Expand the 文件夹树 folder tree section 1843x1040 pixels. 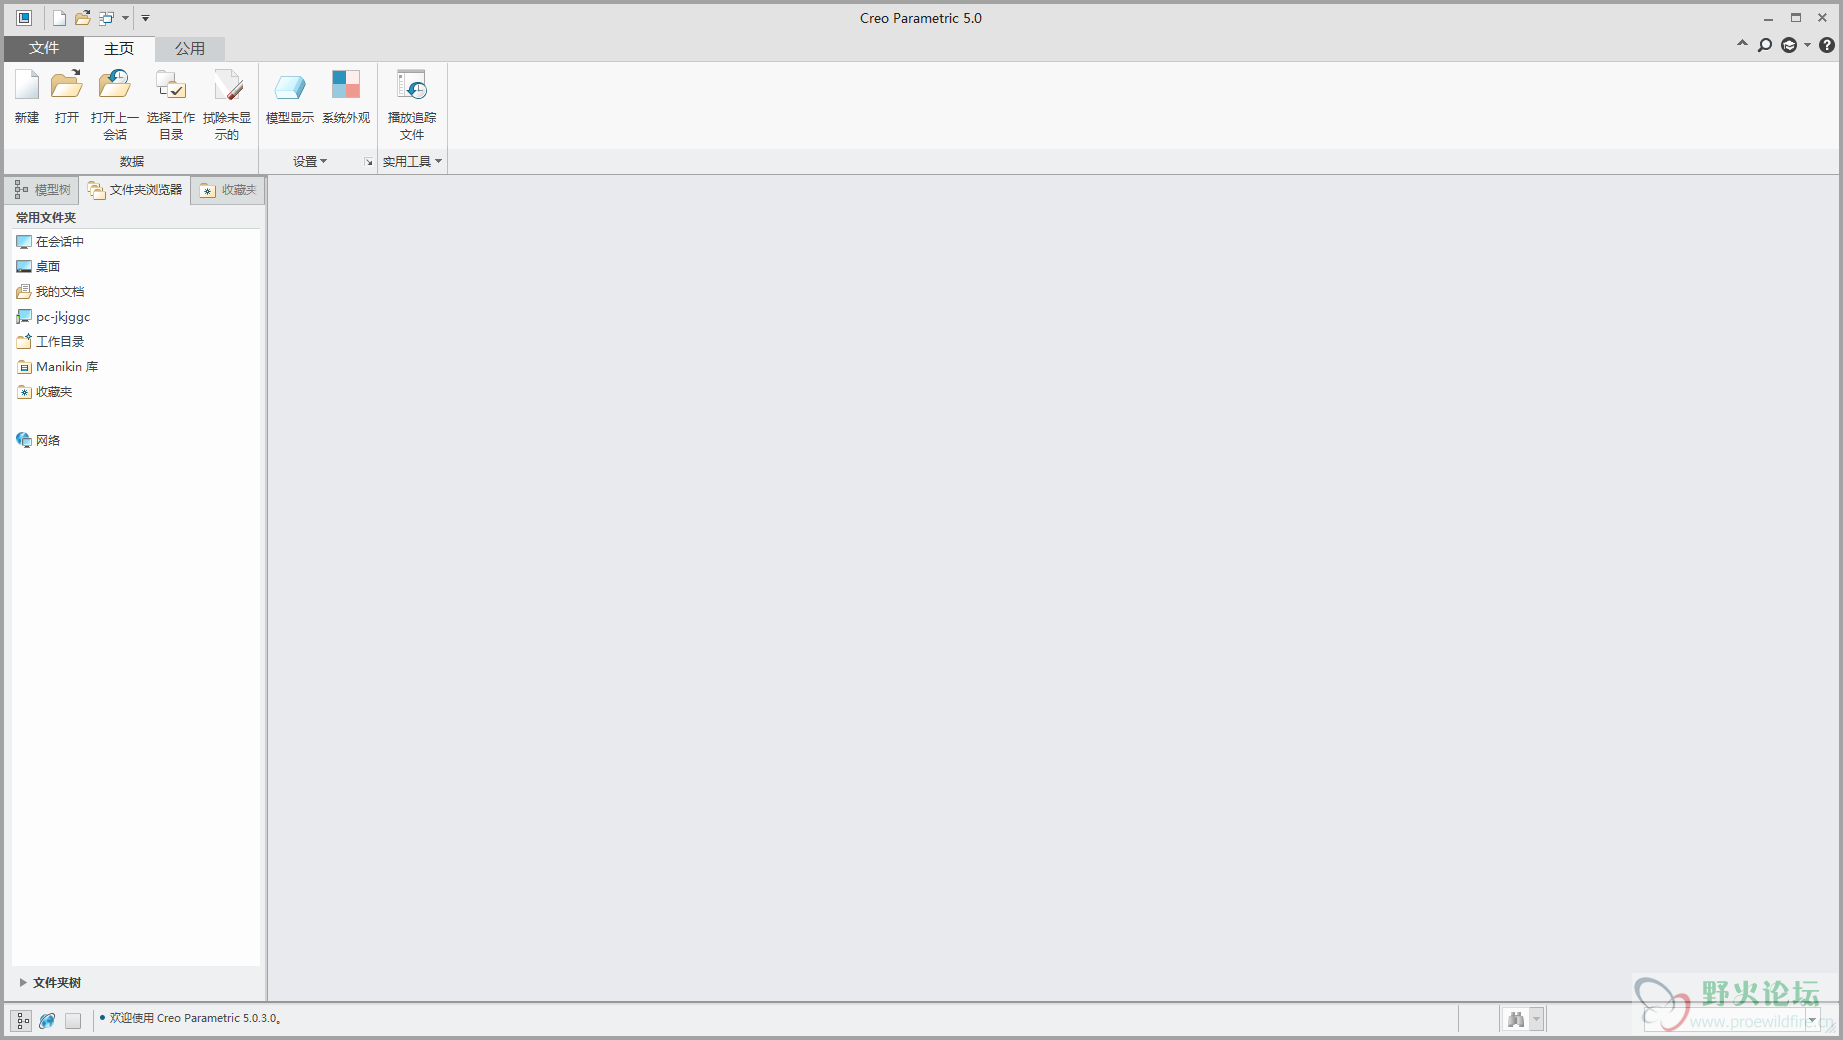point(50,983)
